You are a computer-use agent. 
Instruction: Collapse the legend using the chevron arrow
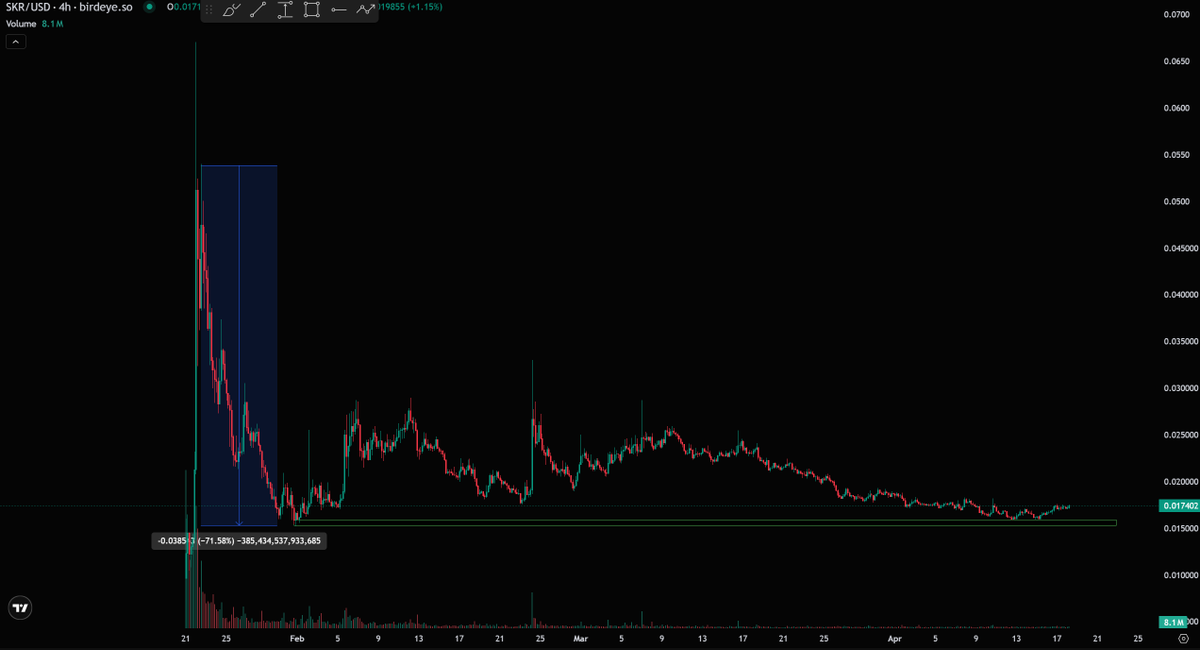tap(15, 41)
